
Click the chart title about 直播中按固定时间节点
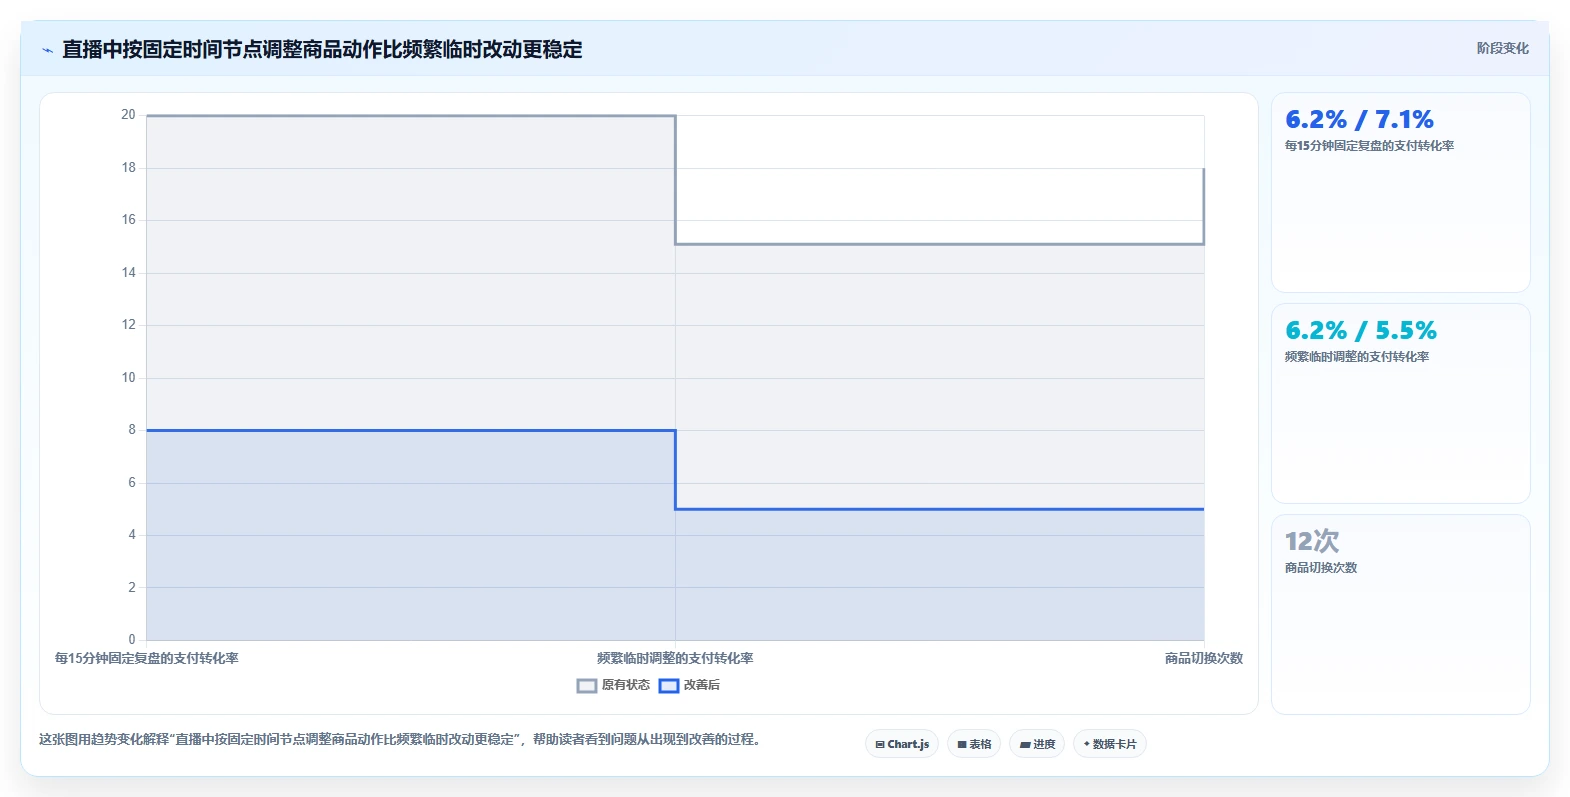(322, 49)
